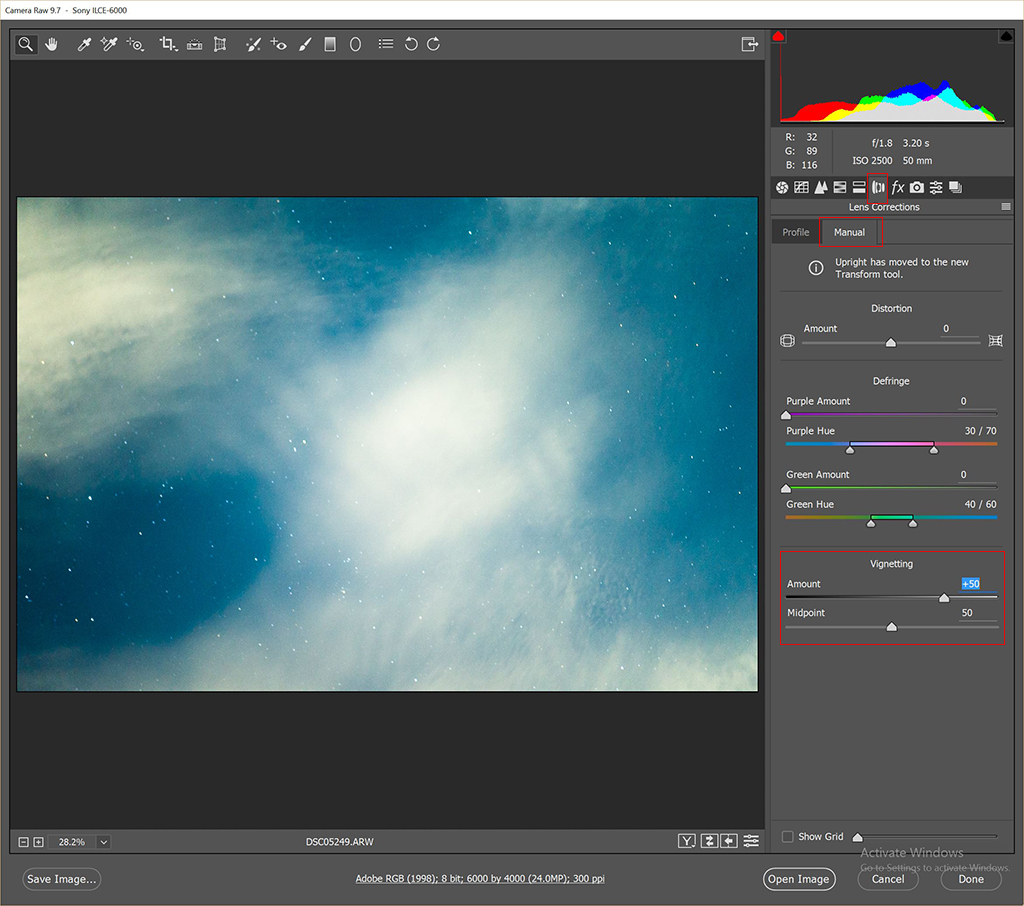Pick the Spot Removal tool

[x=253, y=44]
